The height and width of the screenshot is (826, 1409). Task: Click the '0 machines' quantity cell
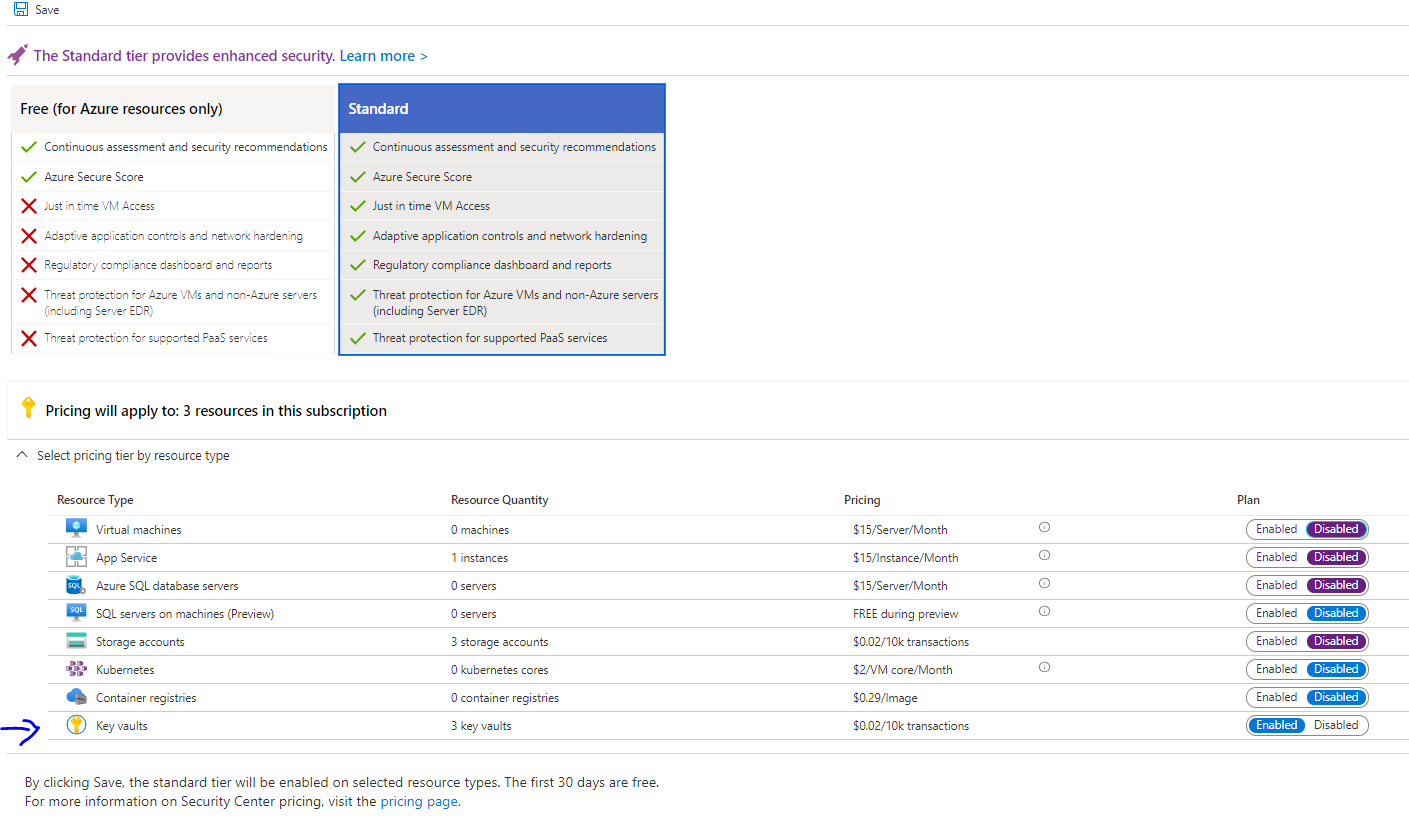[x=480, y=530]
